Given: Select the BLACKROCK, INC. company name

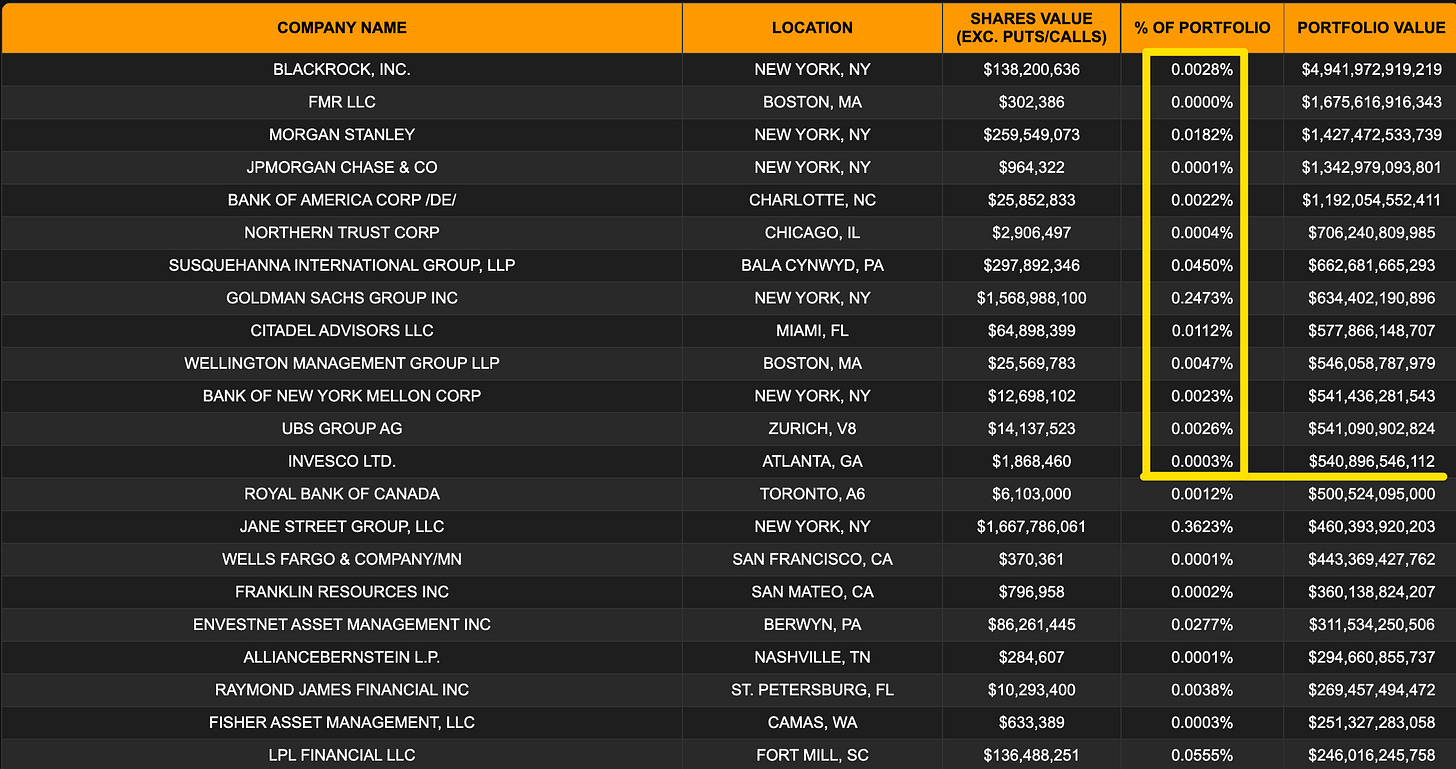Looking at the screenshot, I should (342, 70).
